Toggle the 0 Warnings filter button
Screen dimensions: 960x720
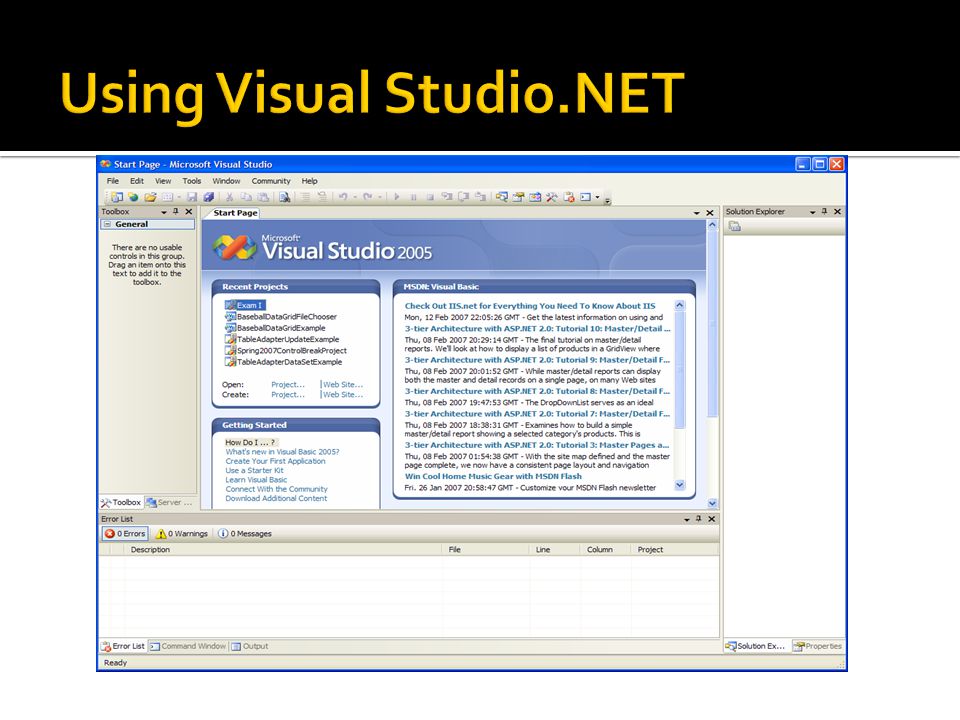pos(182,533)
